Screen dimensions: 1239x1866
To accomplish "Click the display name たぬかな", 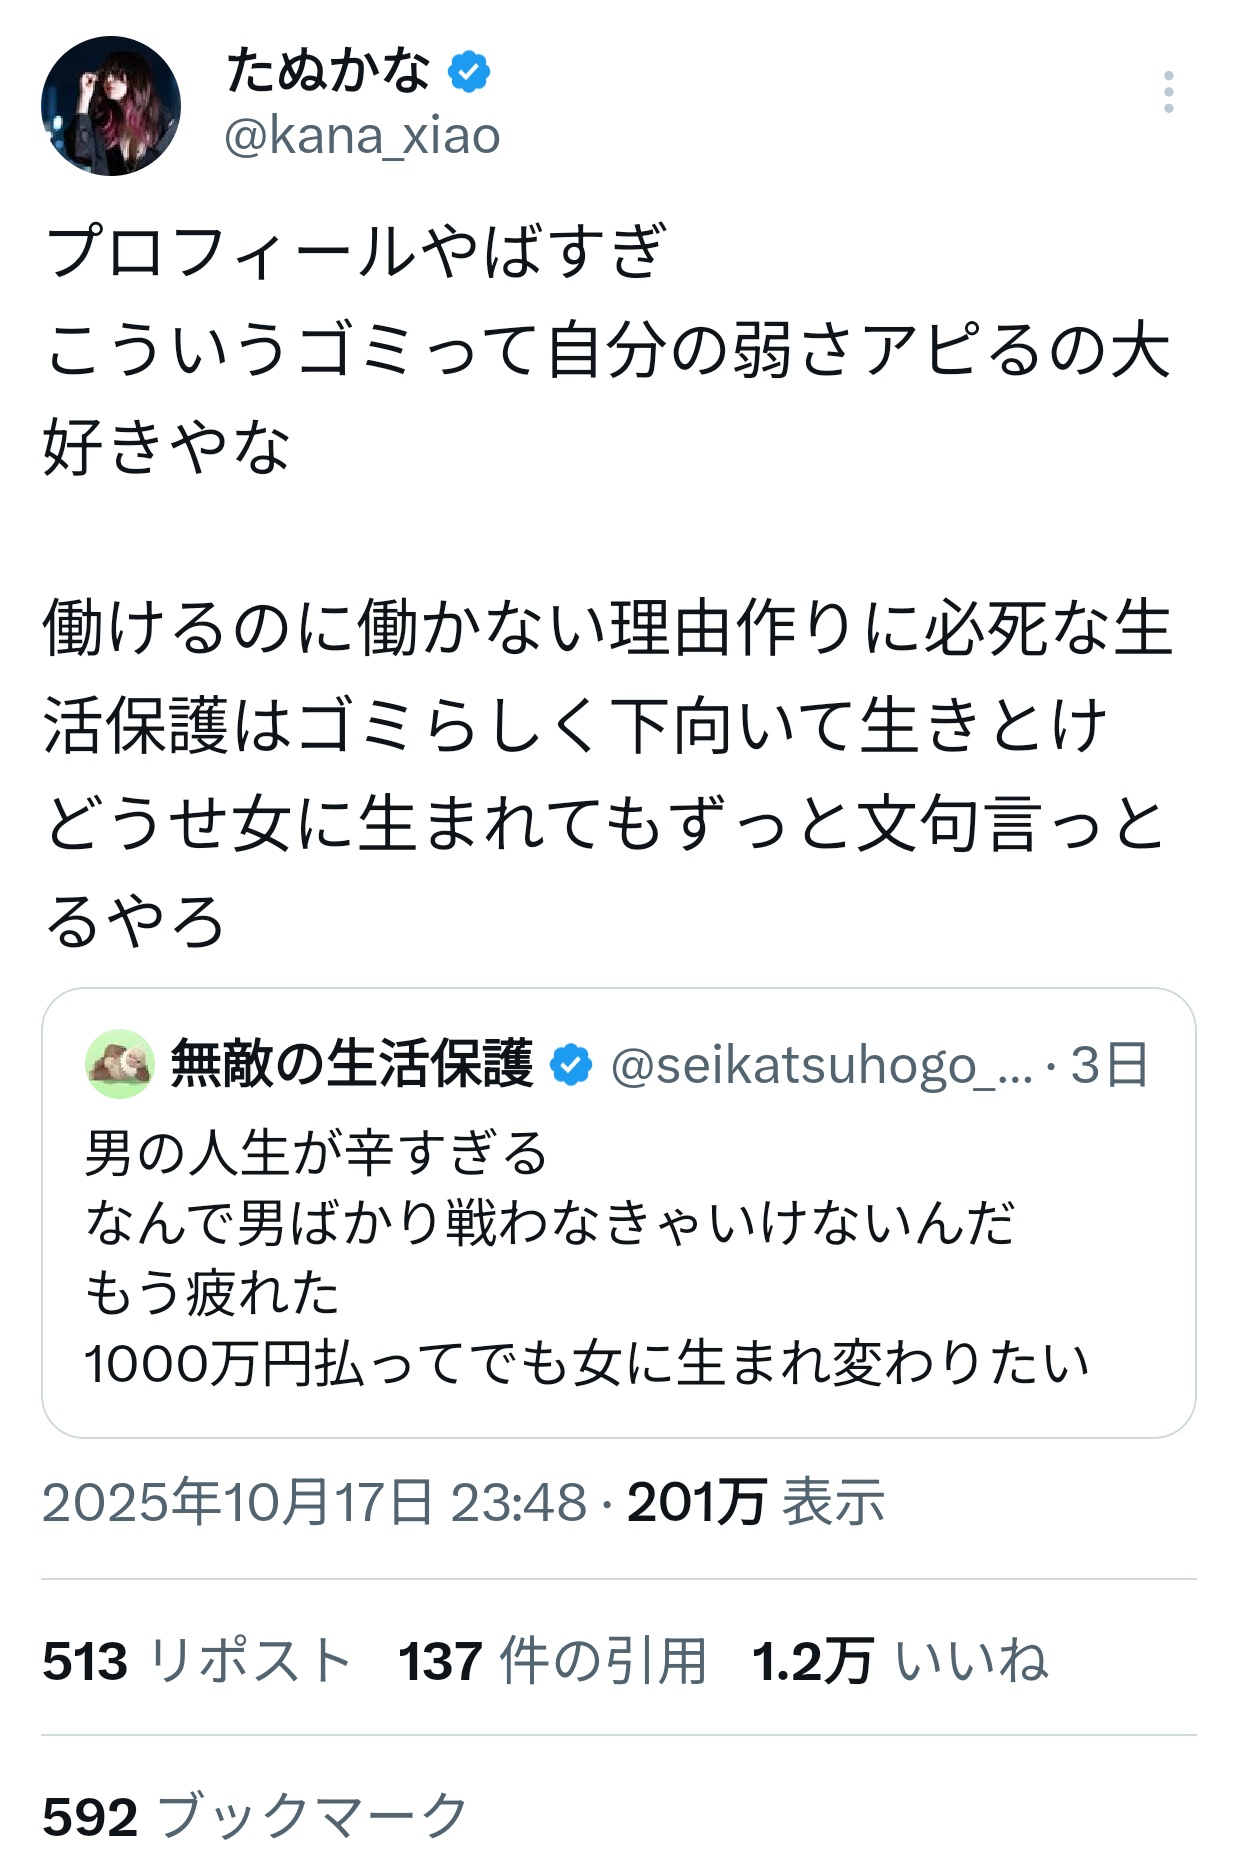I will 328,72.
